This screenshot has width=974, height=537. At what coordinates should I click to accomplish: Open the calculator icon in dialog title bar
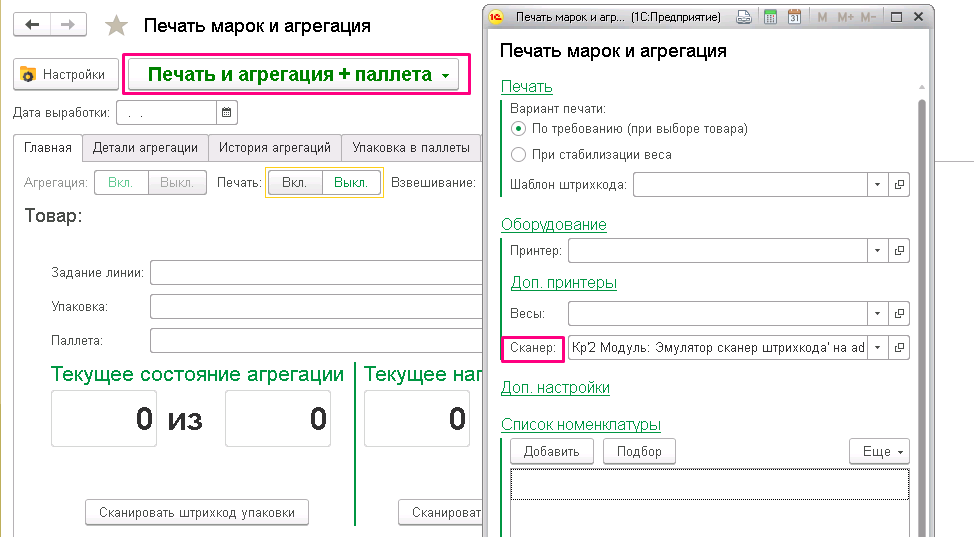coord(770,17)
